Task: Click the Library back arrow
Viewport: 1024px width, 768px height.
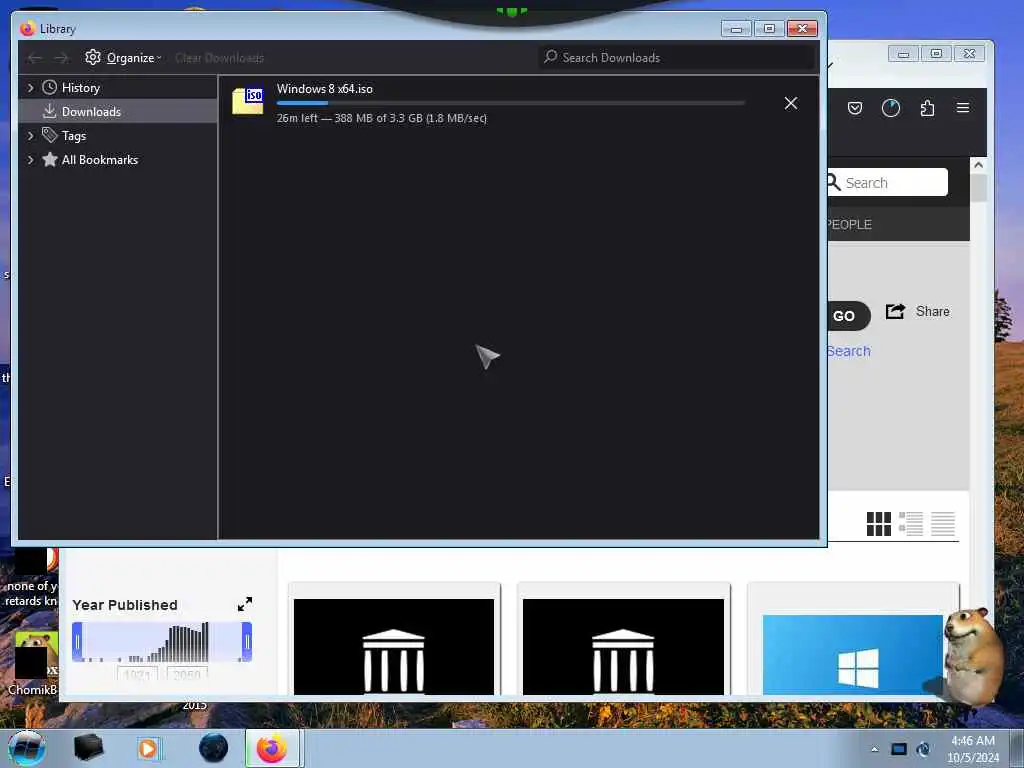Action: [x=35, y=58]
